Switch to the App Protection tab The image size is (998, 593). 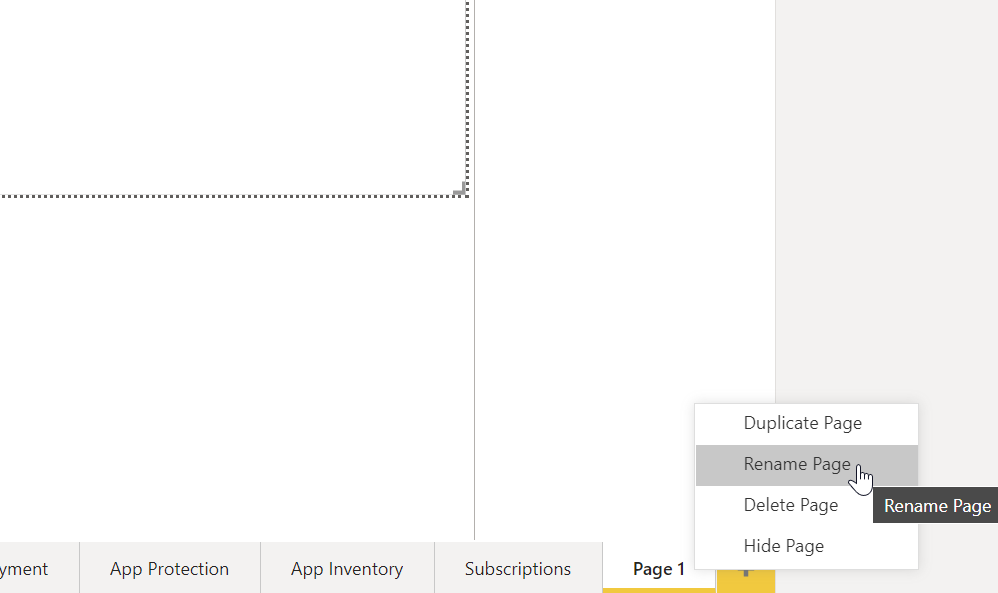168,568
